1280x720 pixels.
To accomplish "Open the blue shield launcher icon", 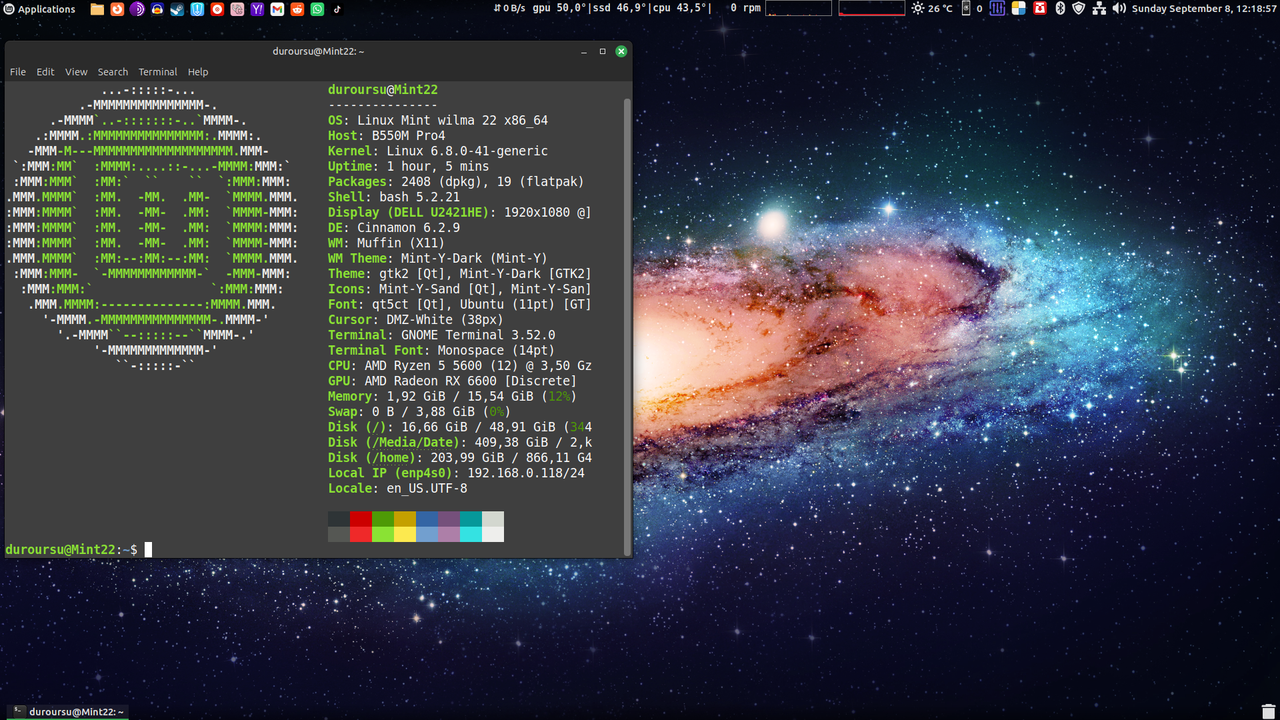I will coord(197,9).
